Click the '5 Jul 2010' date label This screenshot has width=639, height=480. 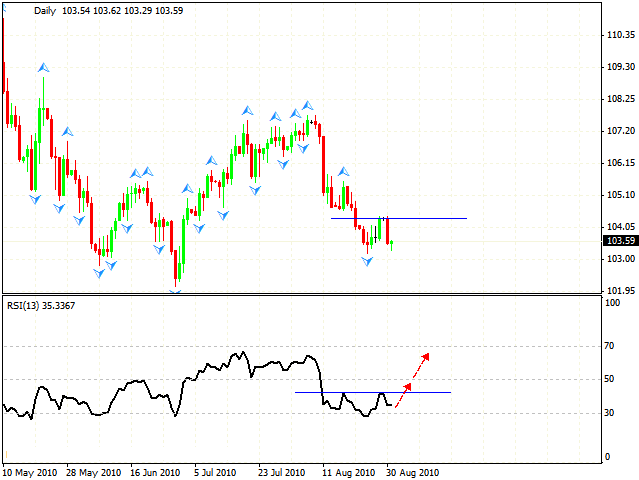(x=215, y=473)
